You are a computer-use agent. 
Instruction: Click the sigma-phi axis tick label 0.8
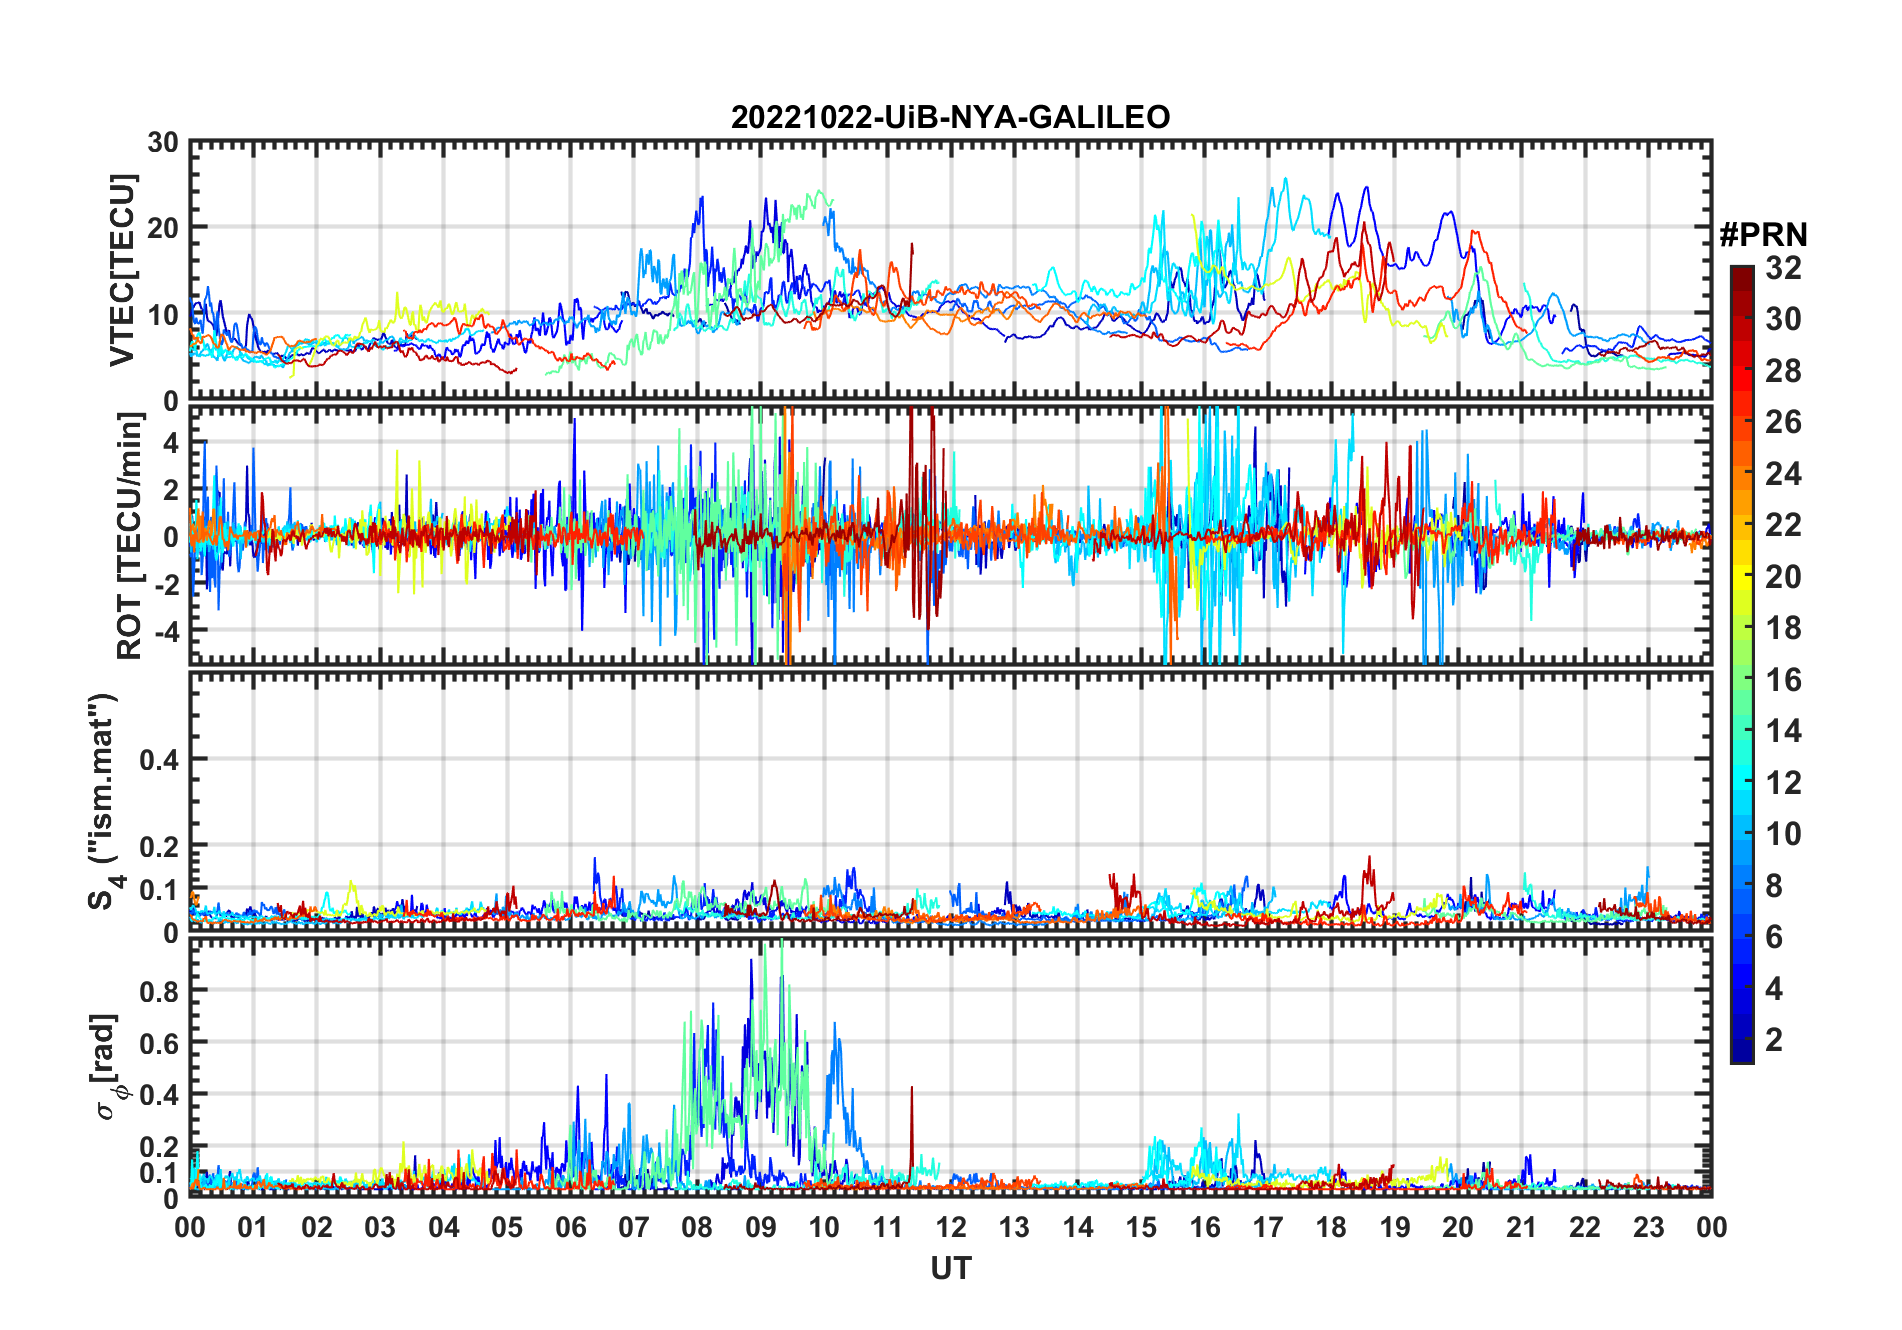tap(159, 991)
